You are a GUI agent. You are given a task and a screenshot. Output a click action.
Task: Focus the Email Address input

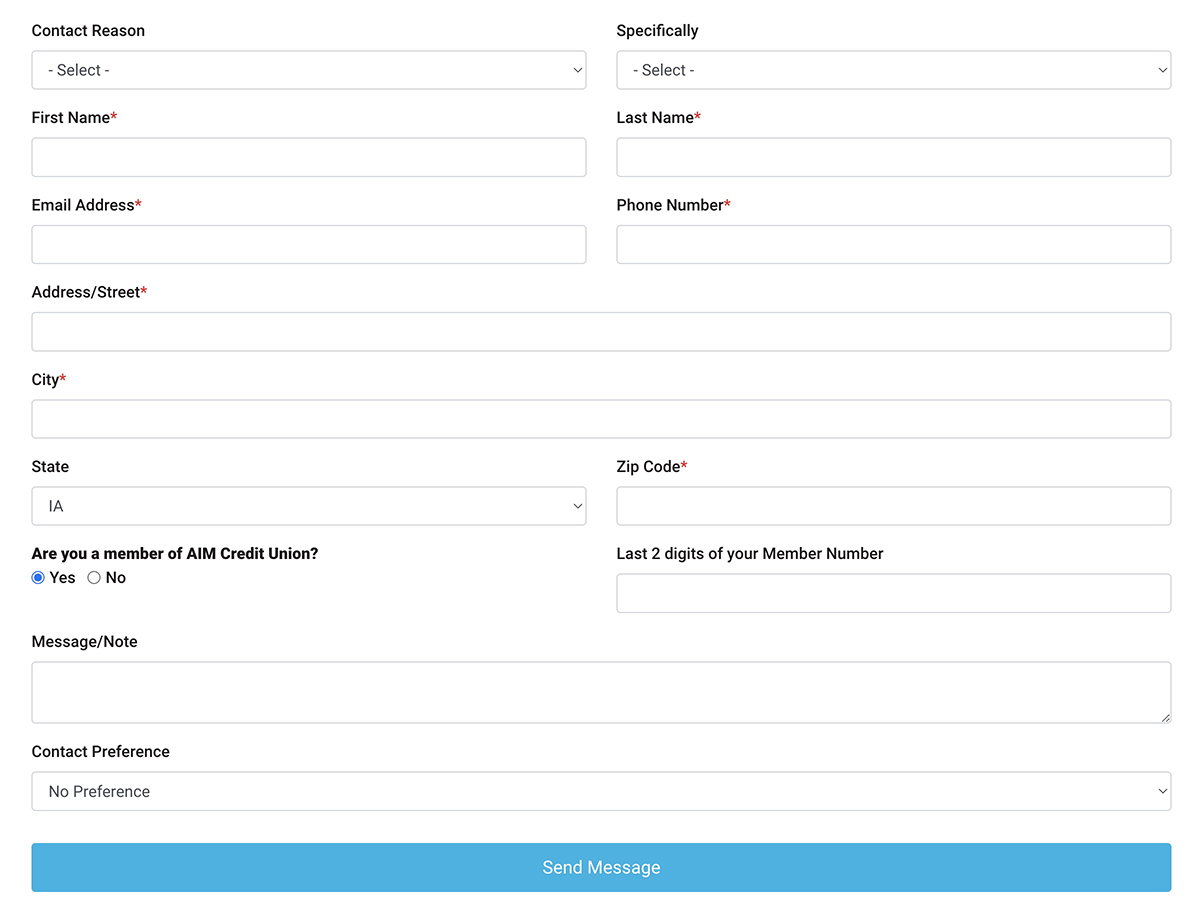309,244
